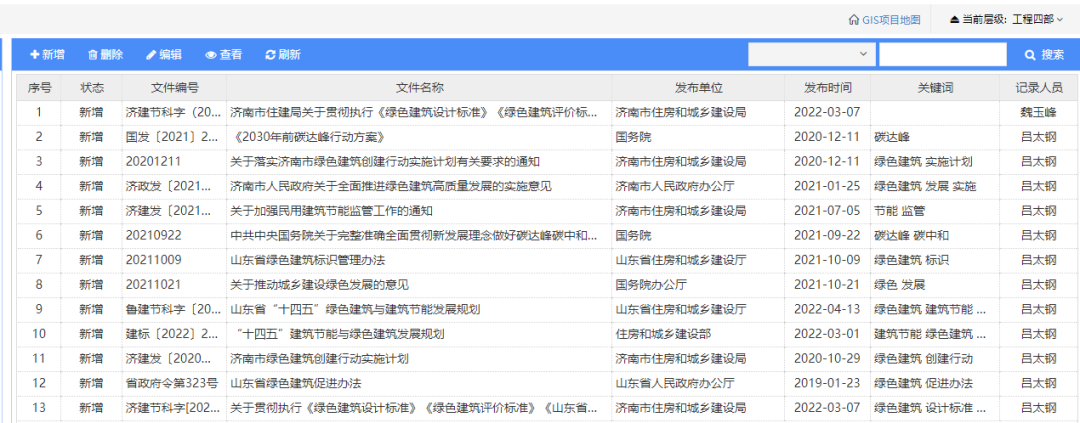Click the search keyword input box
The image size is (1080, 423).
coord(942,54)
